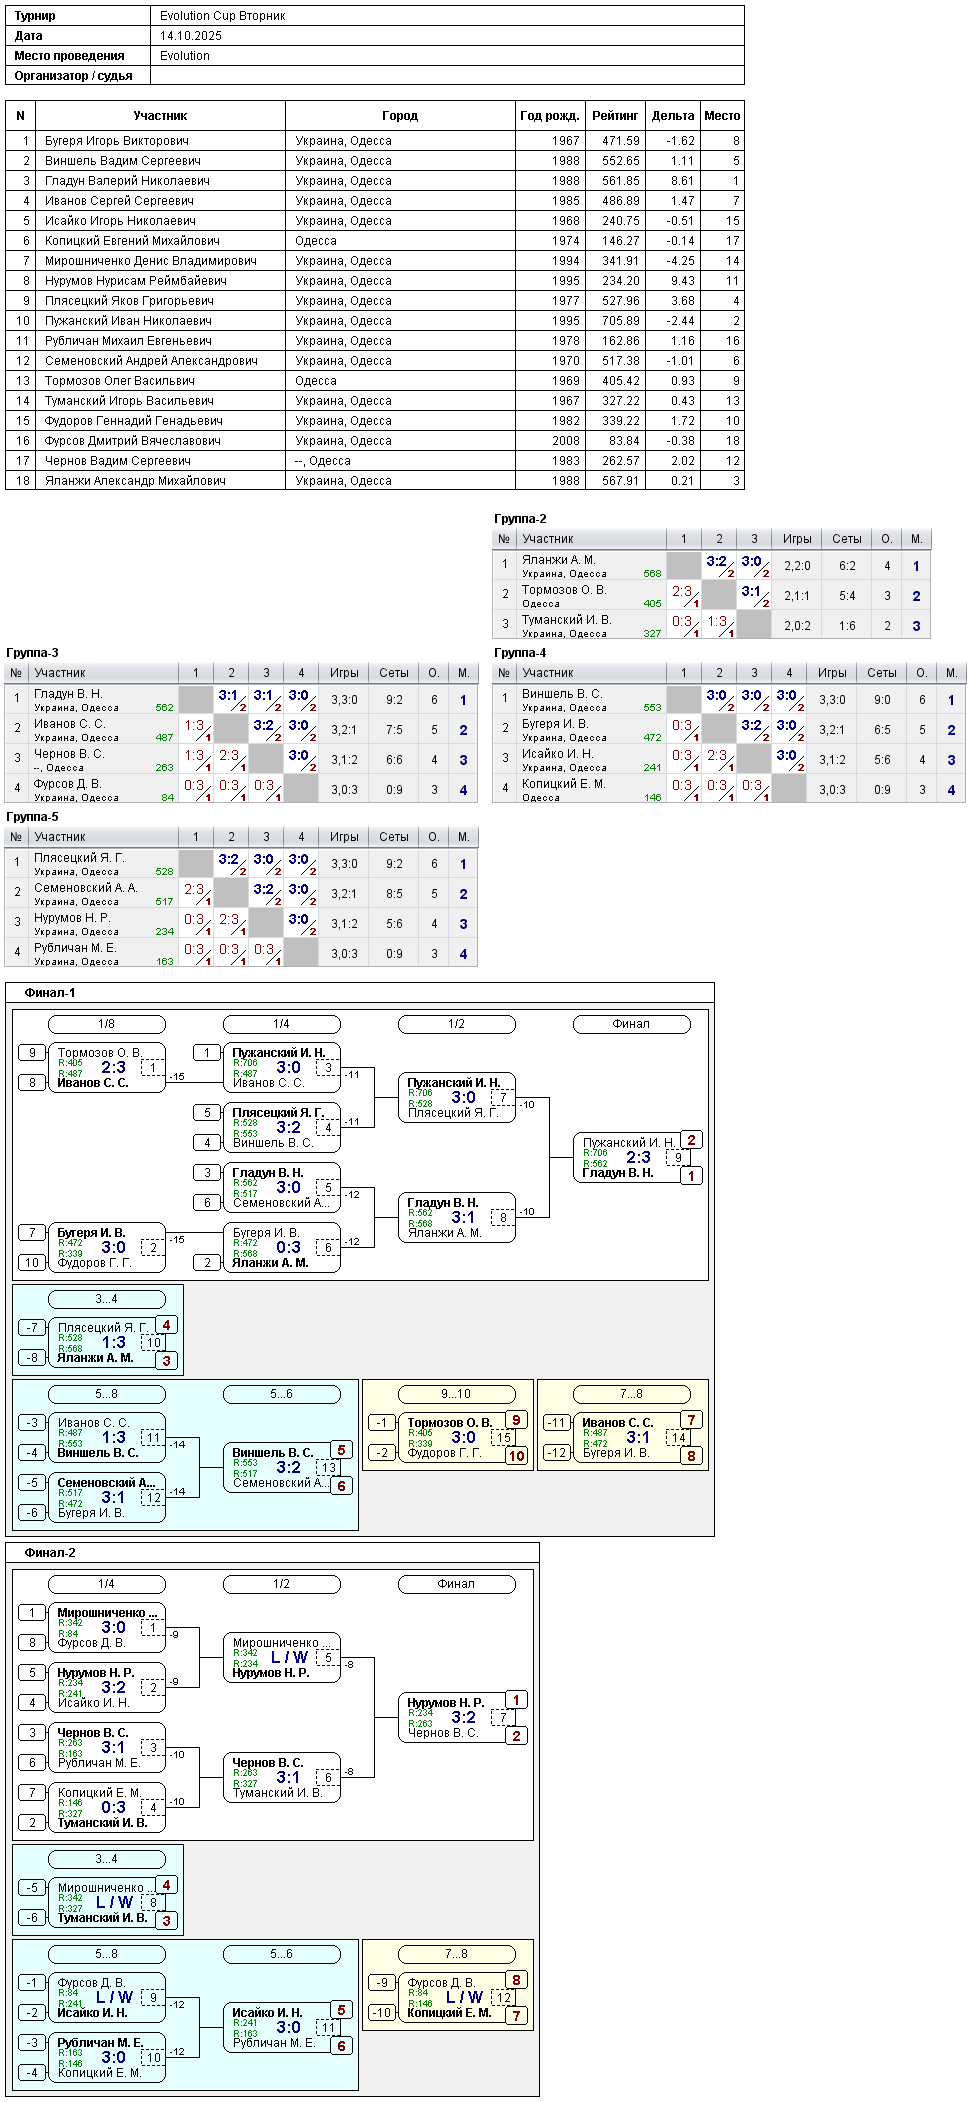Click 'Рубличан М. Е.' row in Группа-5 table

pyautogui.click(x=241, y=953)
